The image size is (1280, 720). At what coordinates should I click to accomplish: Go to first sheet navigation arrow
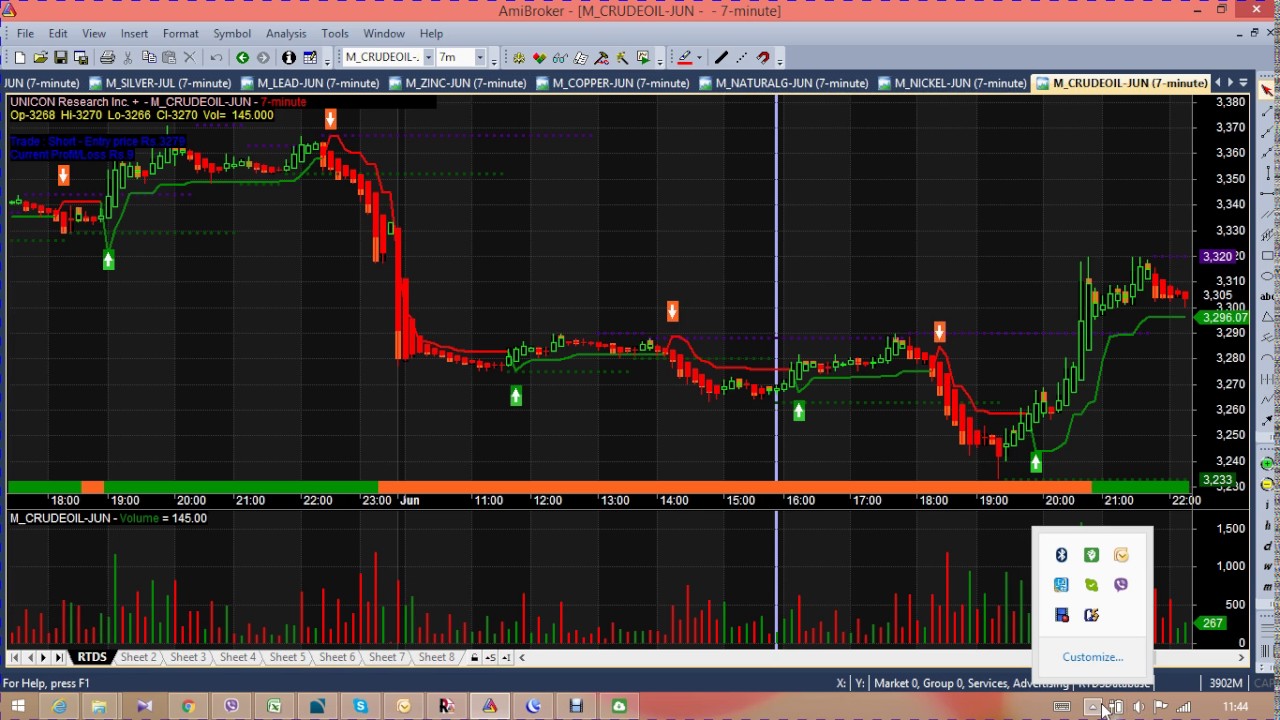pos(14,657)
